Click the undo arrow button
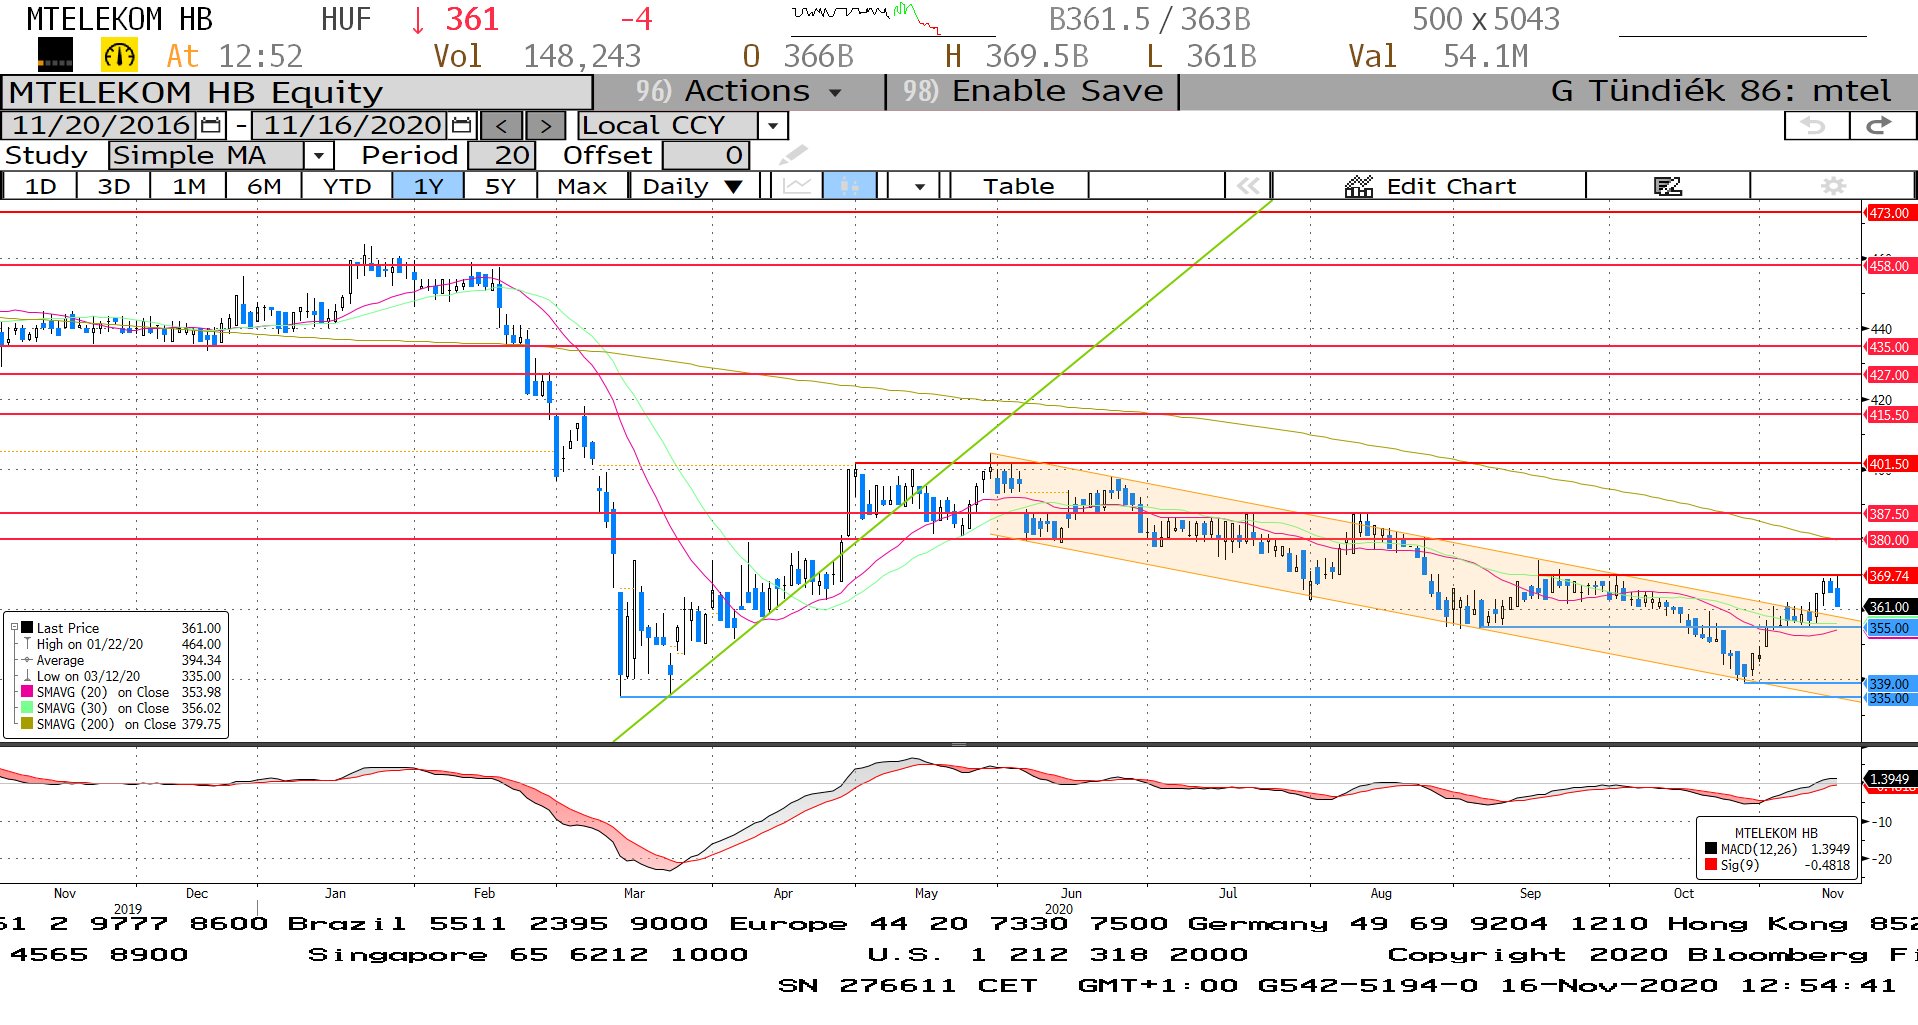Viewport: 1918px width, 1025px height. (1814, 125)
